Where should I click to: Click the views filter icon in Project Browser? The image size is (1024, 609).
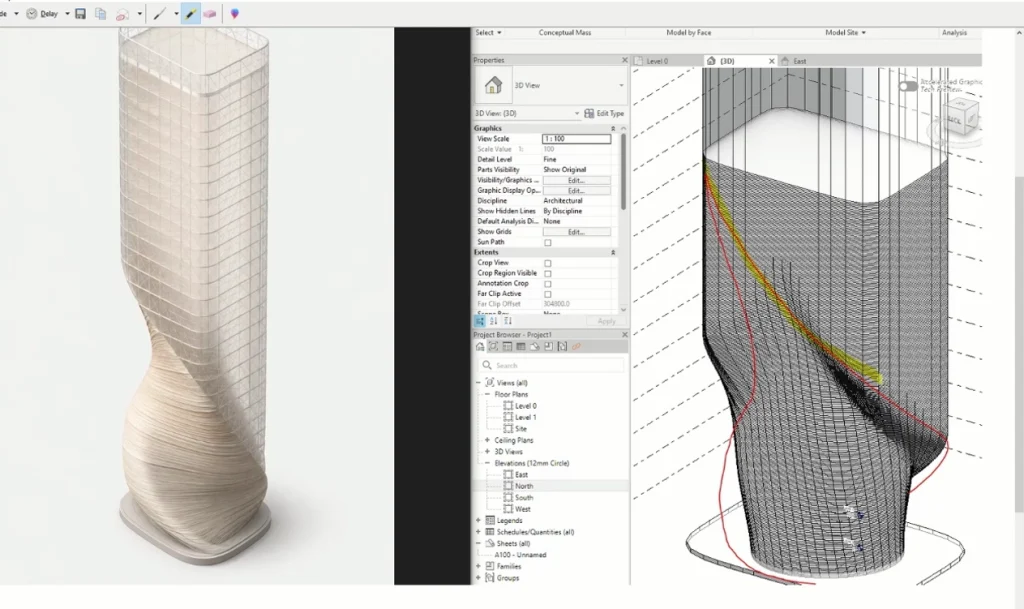494,347
